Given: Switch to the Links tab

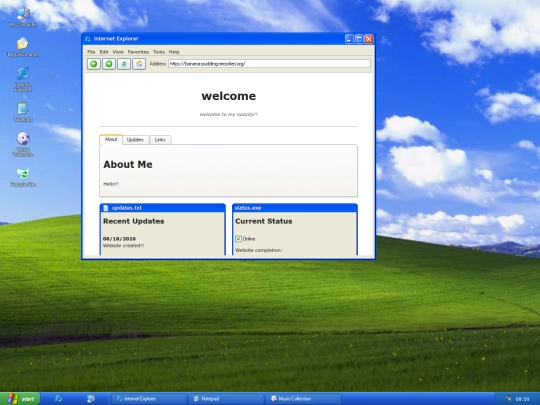Looking at the screenshot, I should (x=160, y=139).
